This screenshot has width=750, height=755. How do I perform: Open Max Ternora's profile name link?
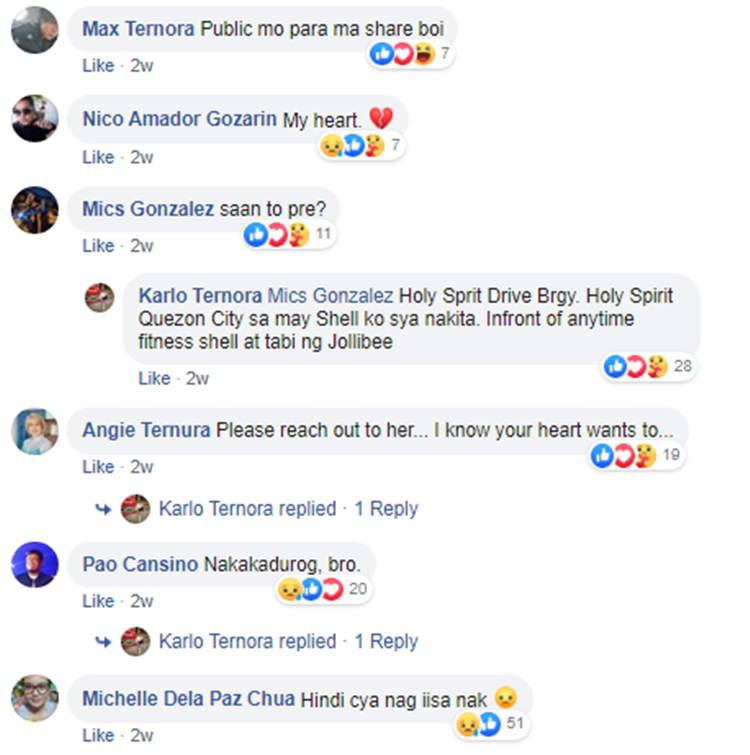[x=138, y=29]
